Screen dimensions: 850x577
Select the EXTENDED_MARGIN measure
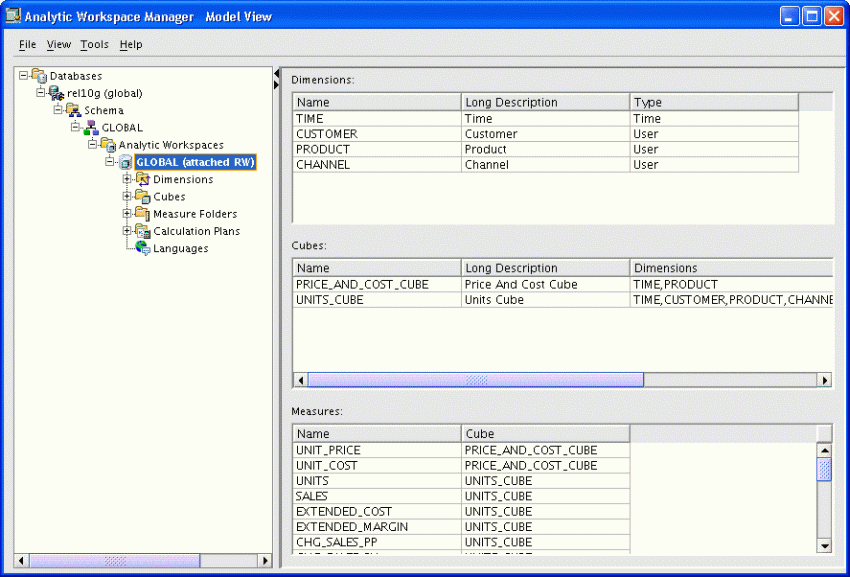tap(461, 527)
